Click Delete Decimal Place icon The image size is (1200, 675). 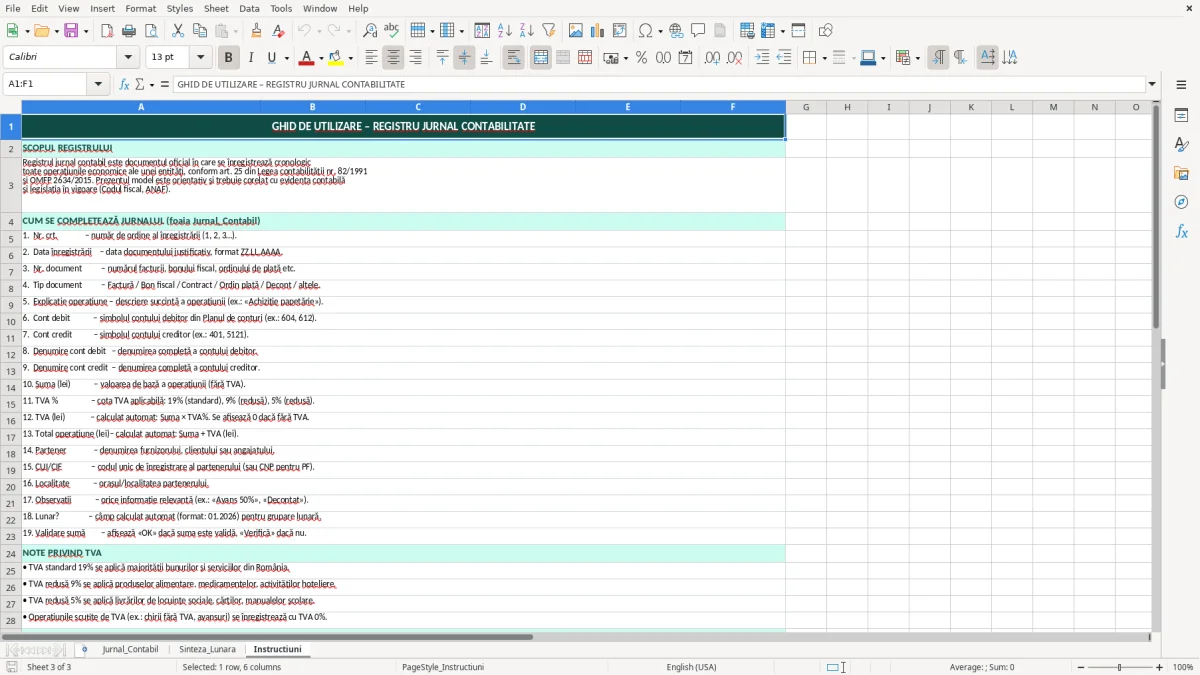click(734, 58)
